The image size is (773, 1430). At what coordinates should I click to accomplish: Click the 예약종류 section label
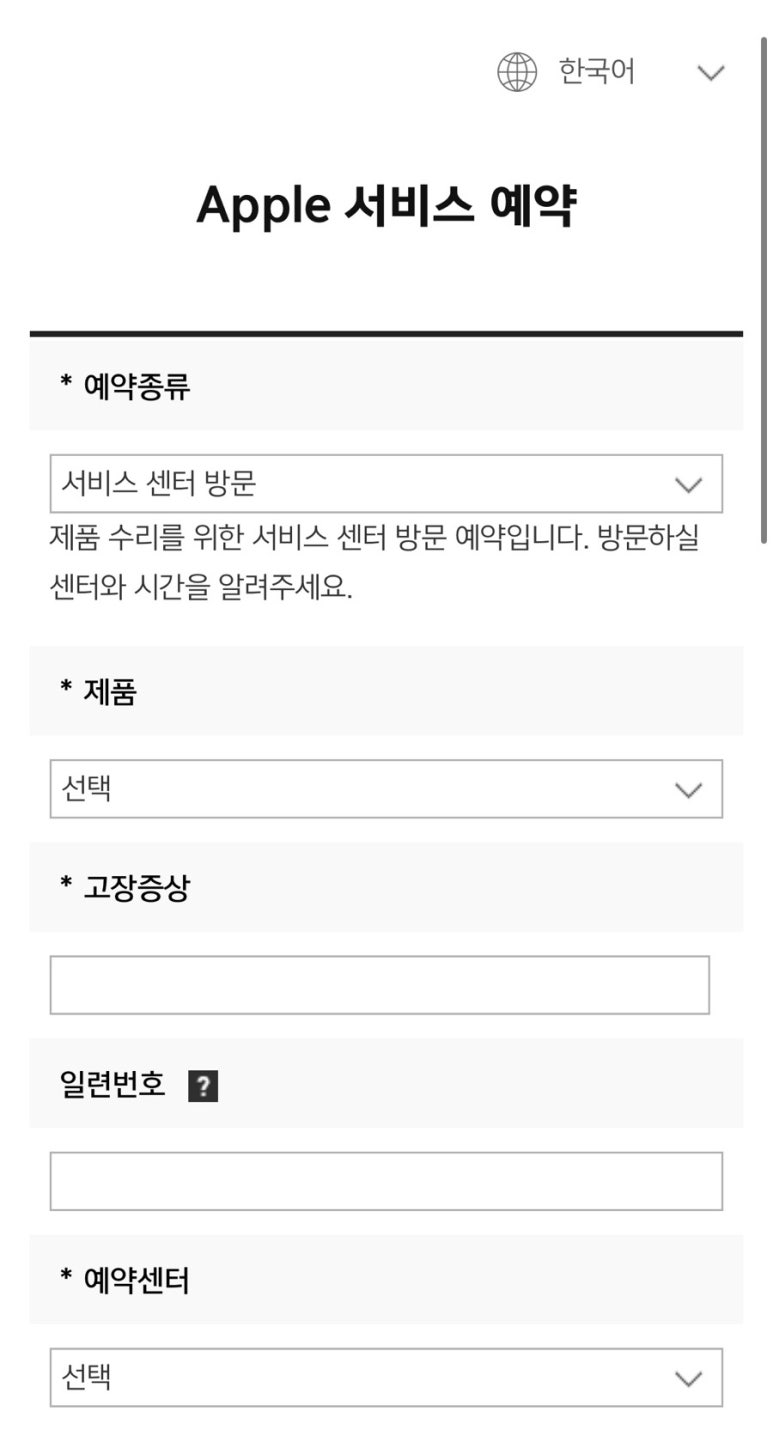click(x=125, y=386)
